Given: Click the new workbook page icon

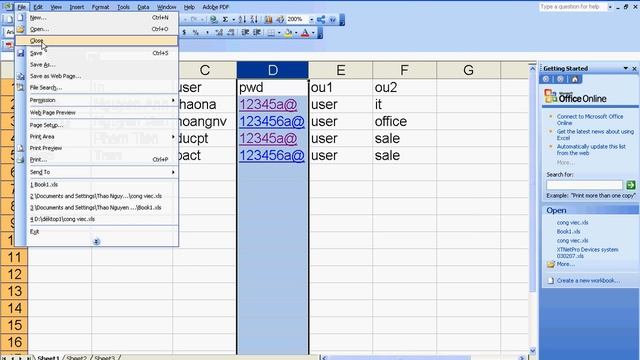Looking at the screenshot, I should click(x=551, y=280).
